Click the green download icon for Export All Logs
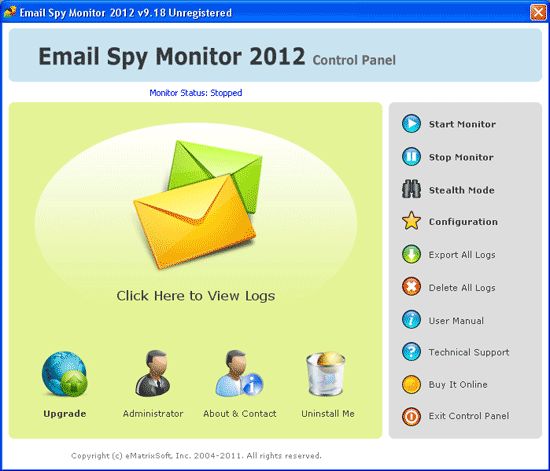The image size is (550, 471). (x=411, y=254)
